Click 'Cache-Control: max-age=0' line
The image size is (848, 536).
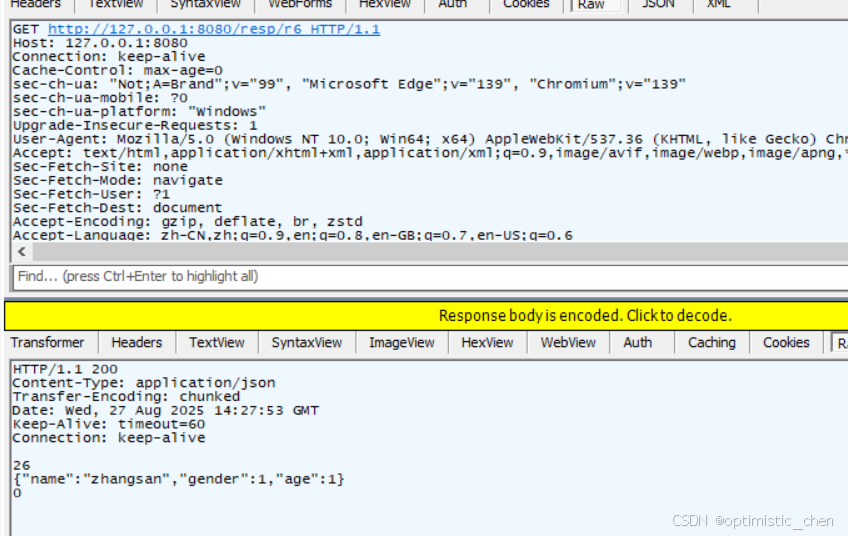click(117, 70)
